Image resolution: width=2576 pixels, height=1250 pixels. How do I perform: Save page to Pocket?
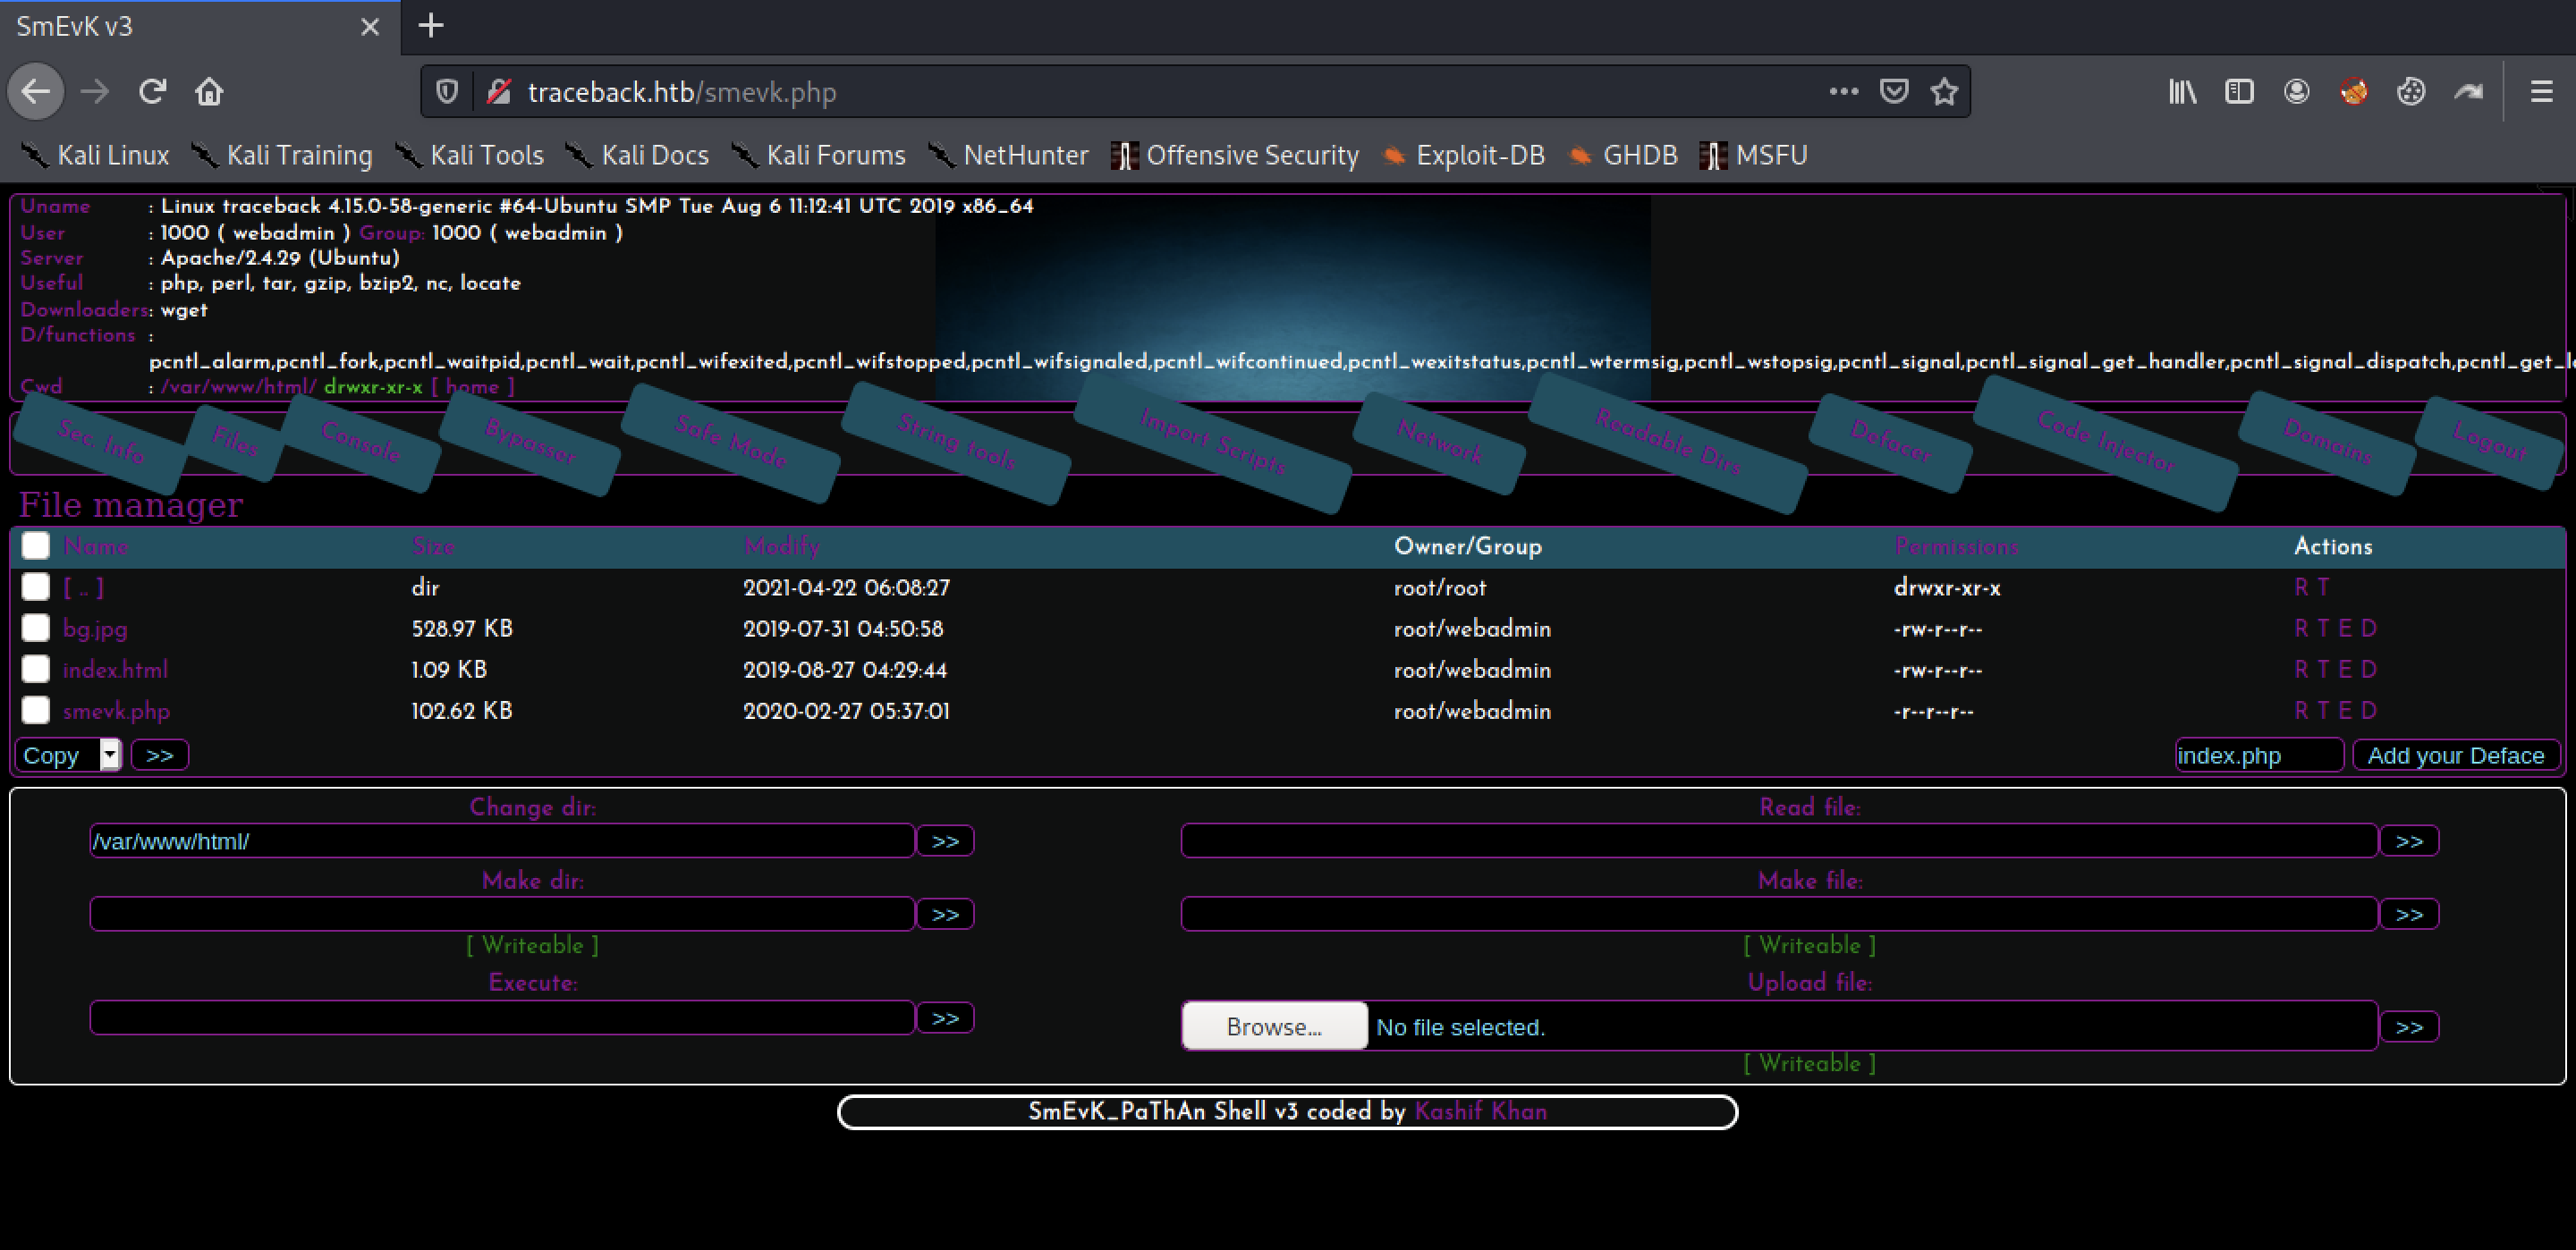coord(1894,92)
